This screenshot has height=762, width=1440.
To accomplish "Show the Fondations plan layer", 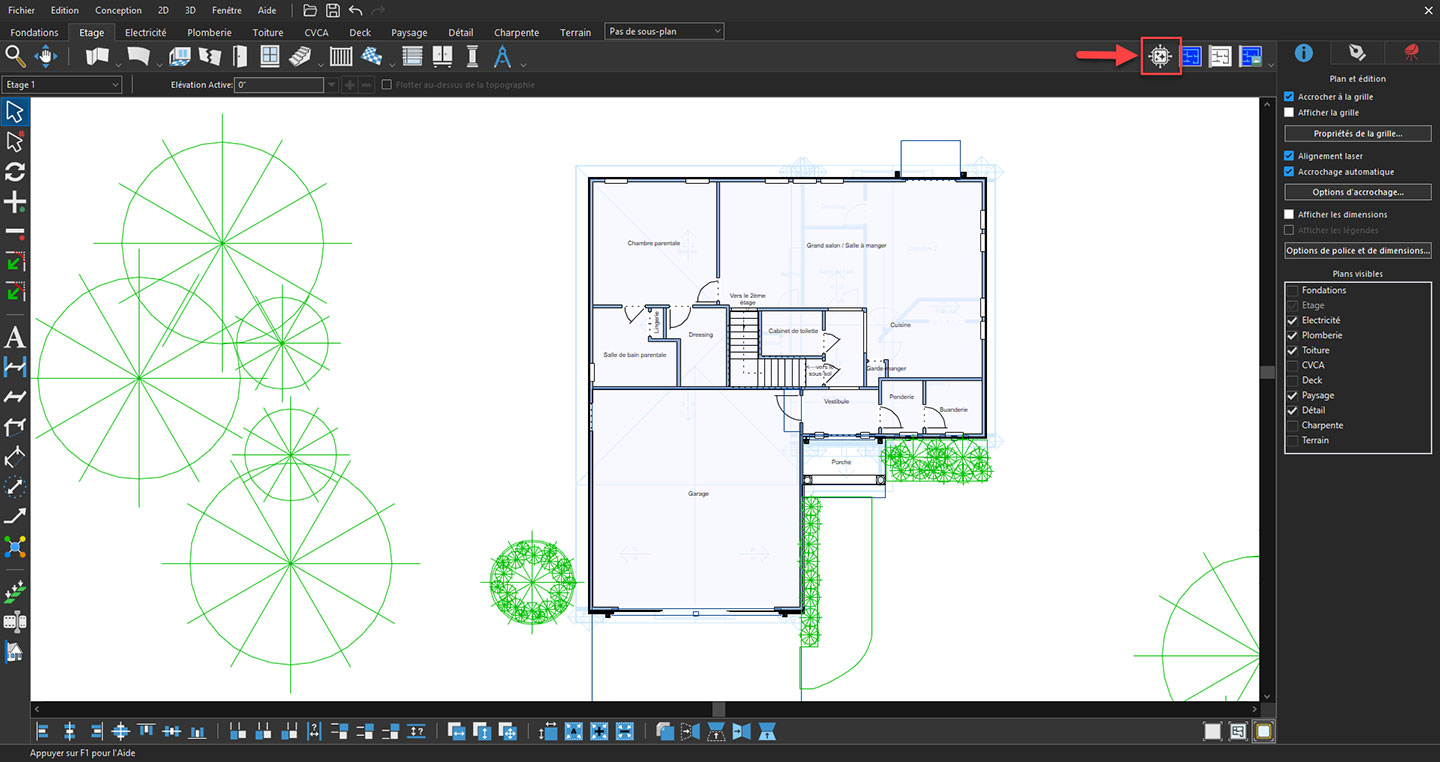I will (1293, 290).
